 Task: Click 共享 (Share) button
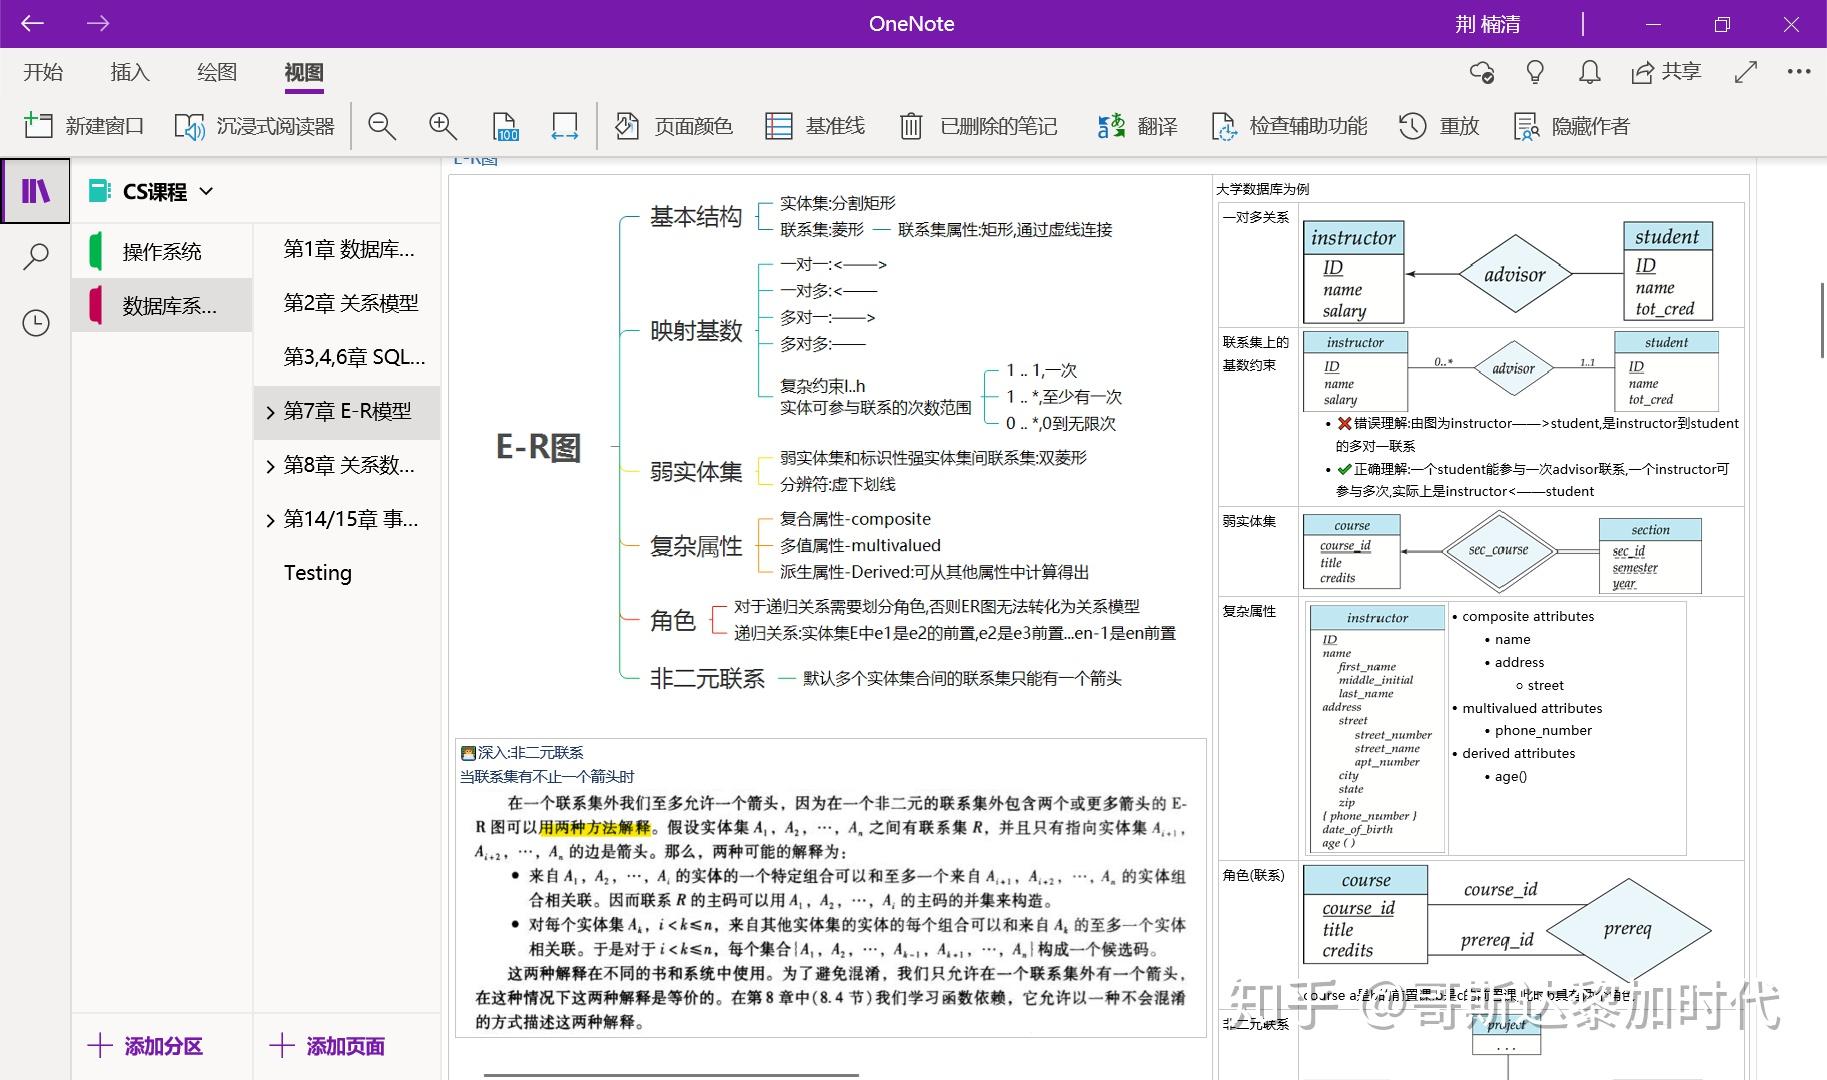pos(1666,72)
